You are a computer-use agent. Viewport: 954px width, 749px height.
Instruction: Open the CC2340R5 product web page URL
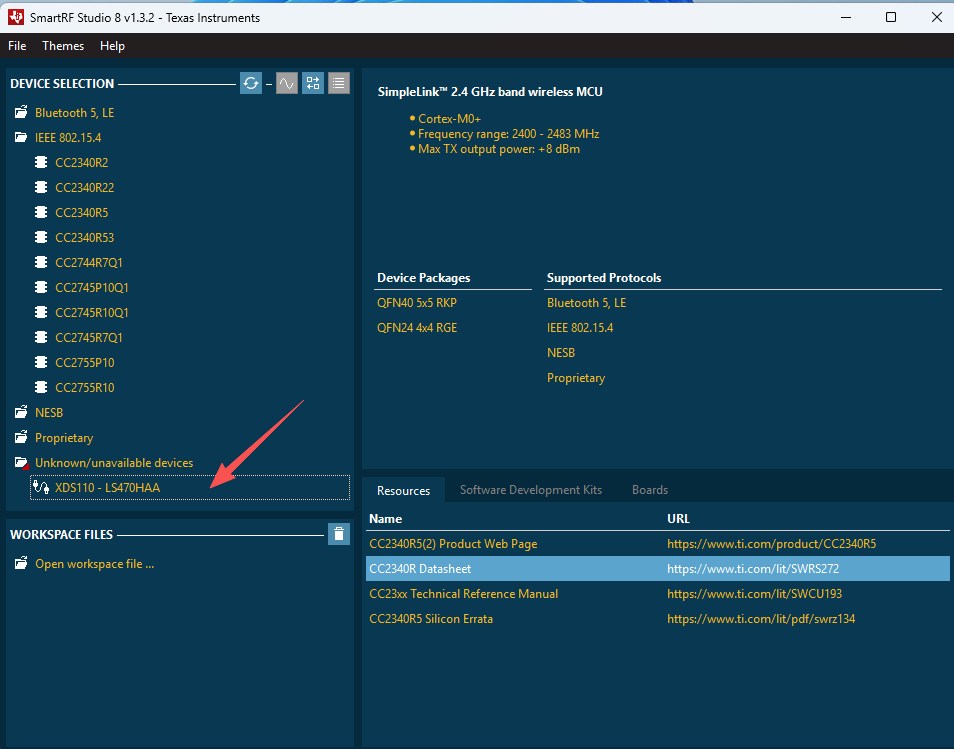[771, 543]
